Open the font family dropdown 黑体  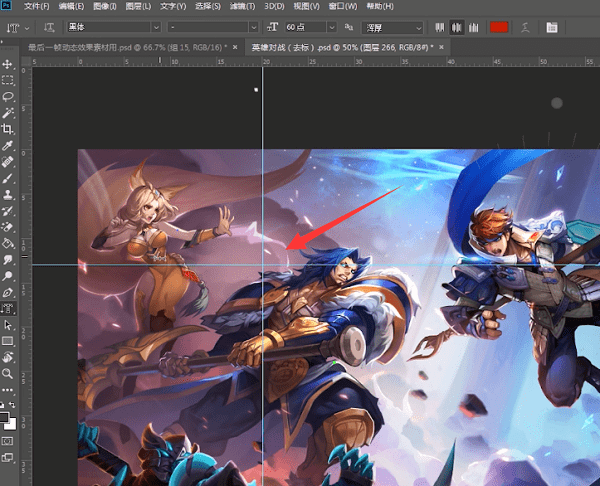pos(157,27)
